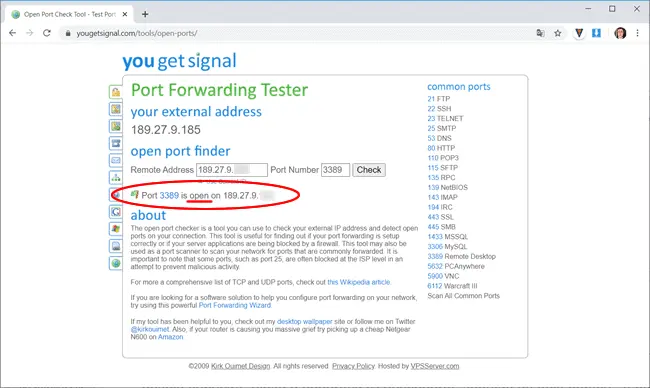Image resolution: width=650 pixels, height=388 pixels.
Task: Close the Open Port Check Tool tab
Action: point(125,14)
